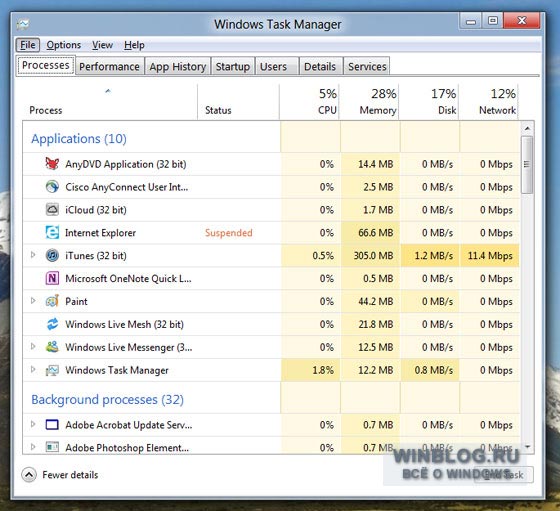Click the Windows Task Manager row icon
The width and height of the screenshot is (560, 511).
52,370
